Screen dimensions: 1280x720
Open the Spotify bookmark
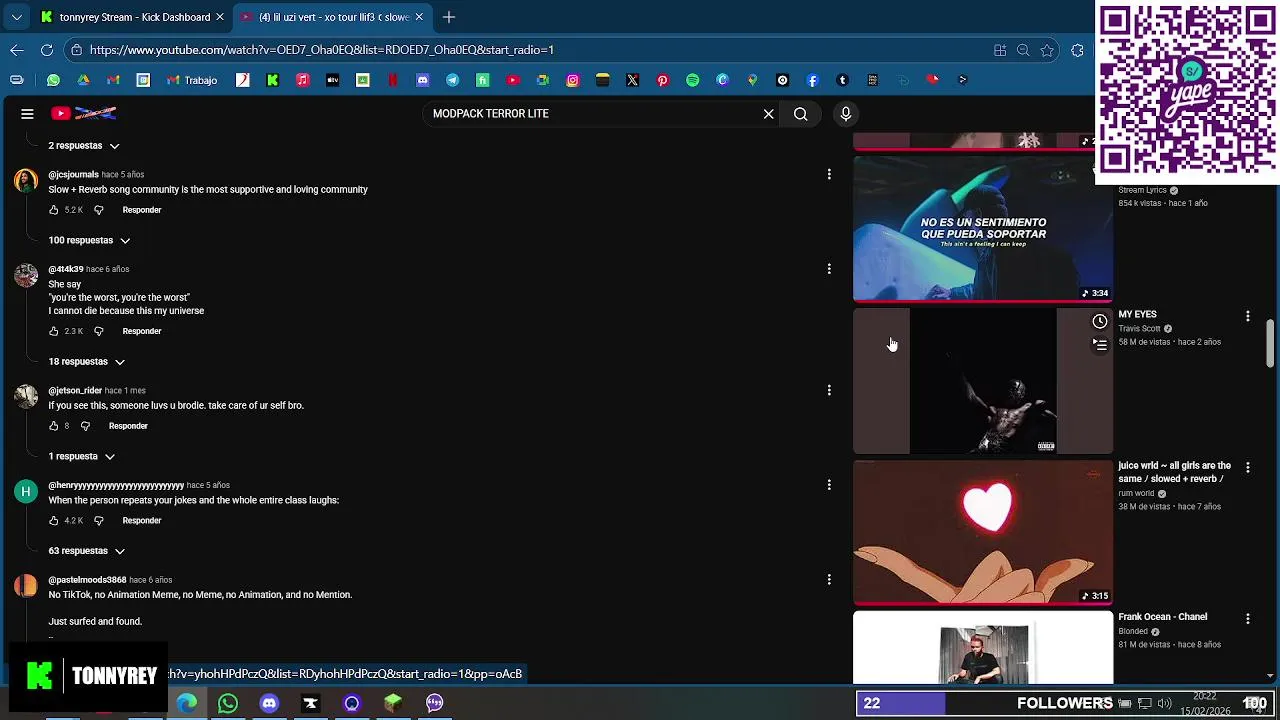[x=693, y=80]
